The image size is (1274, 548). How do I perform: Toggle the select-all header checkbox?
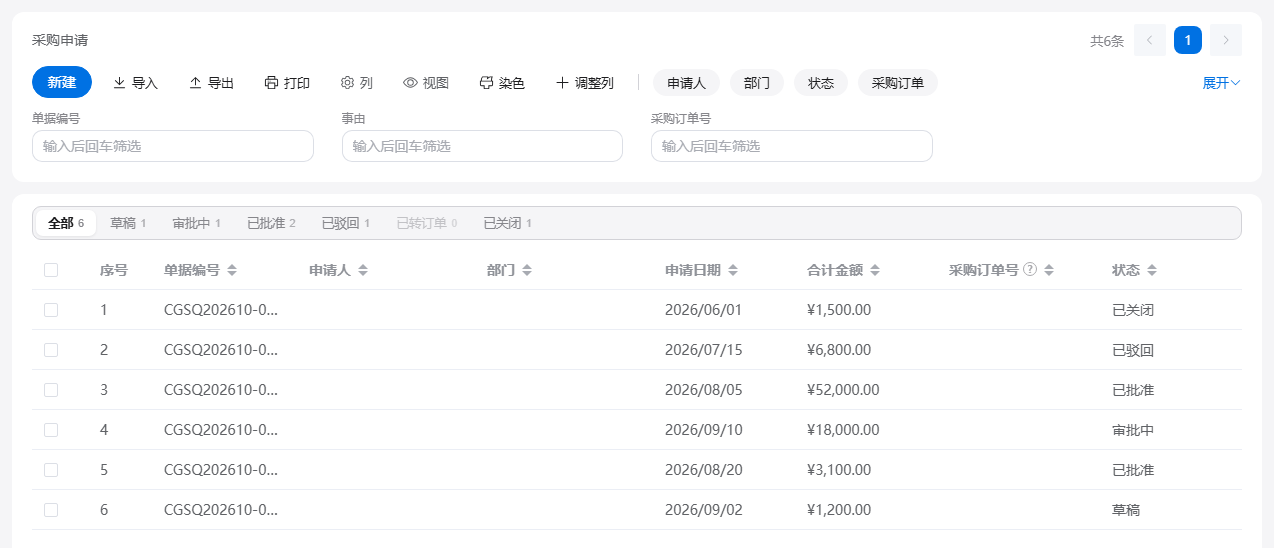(51, 270)
